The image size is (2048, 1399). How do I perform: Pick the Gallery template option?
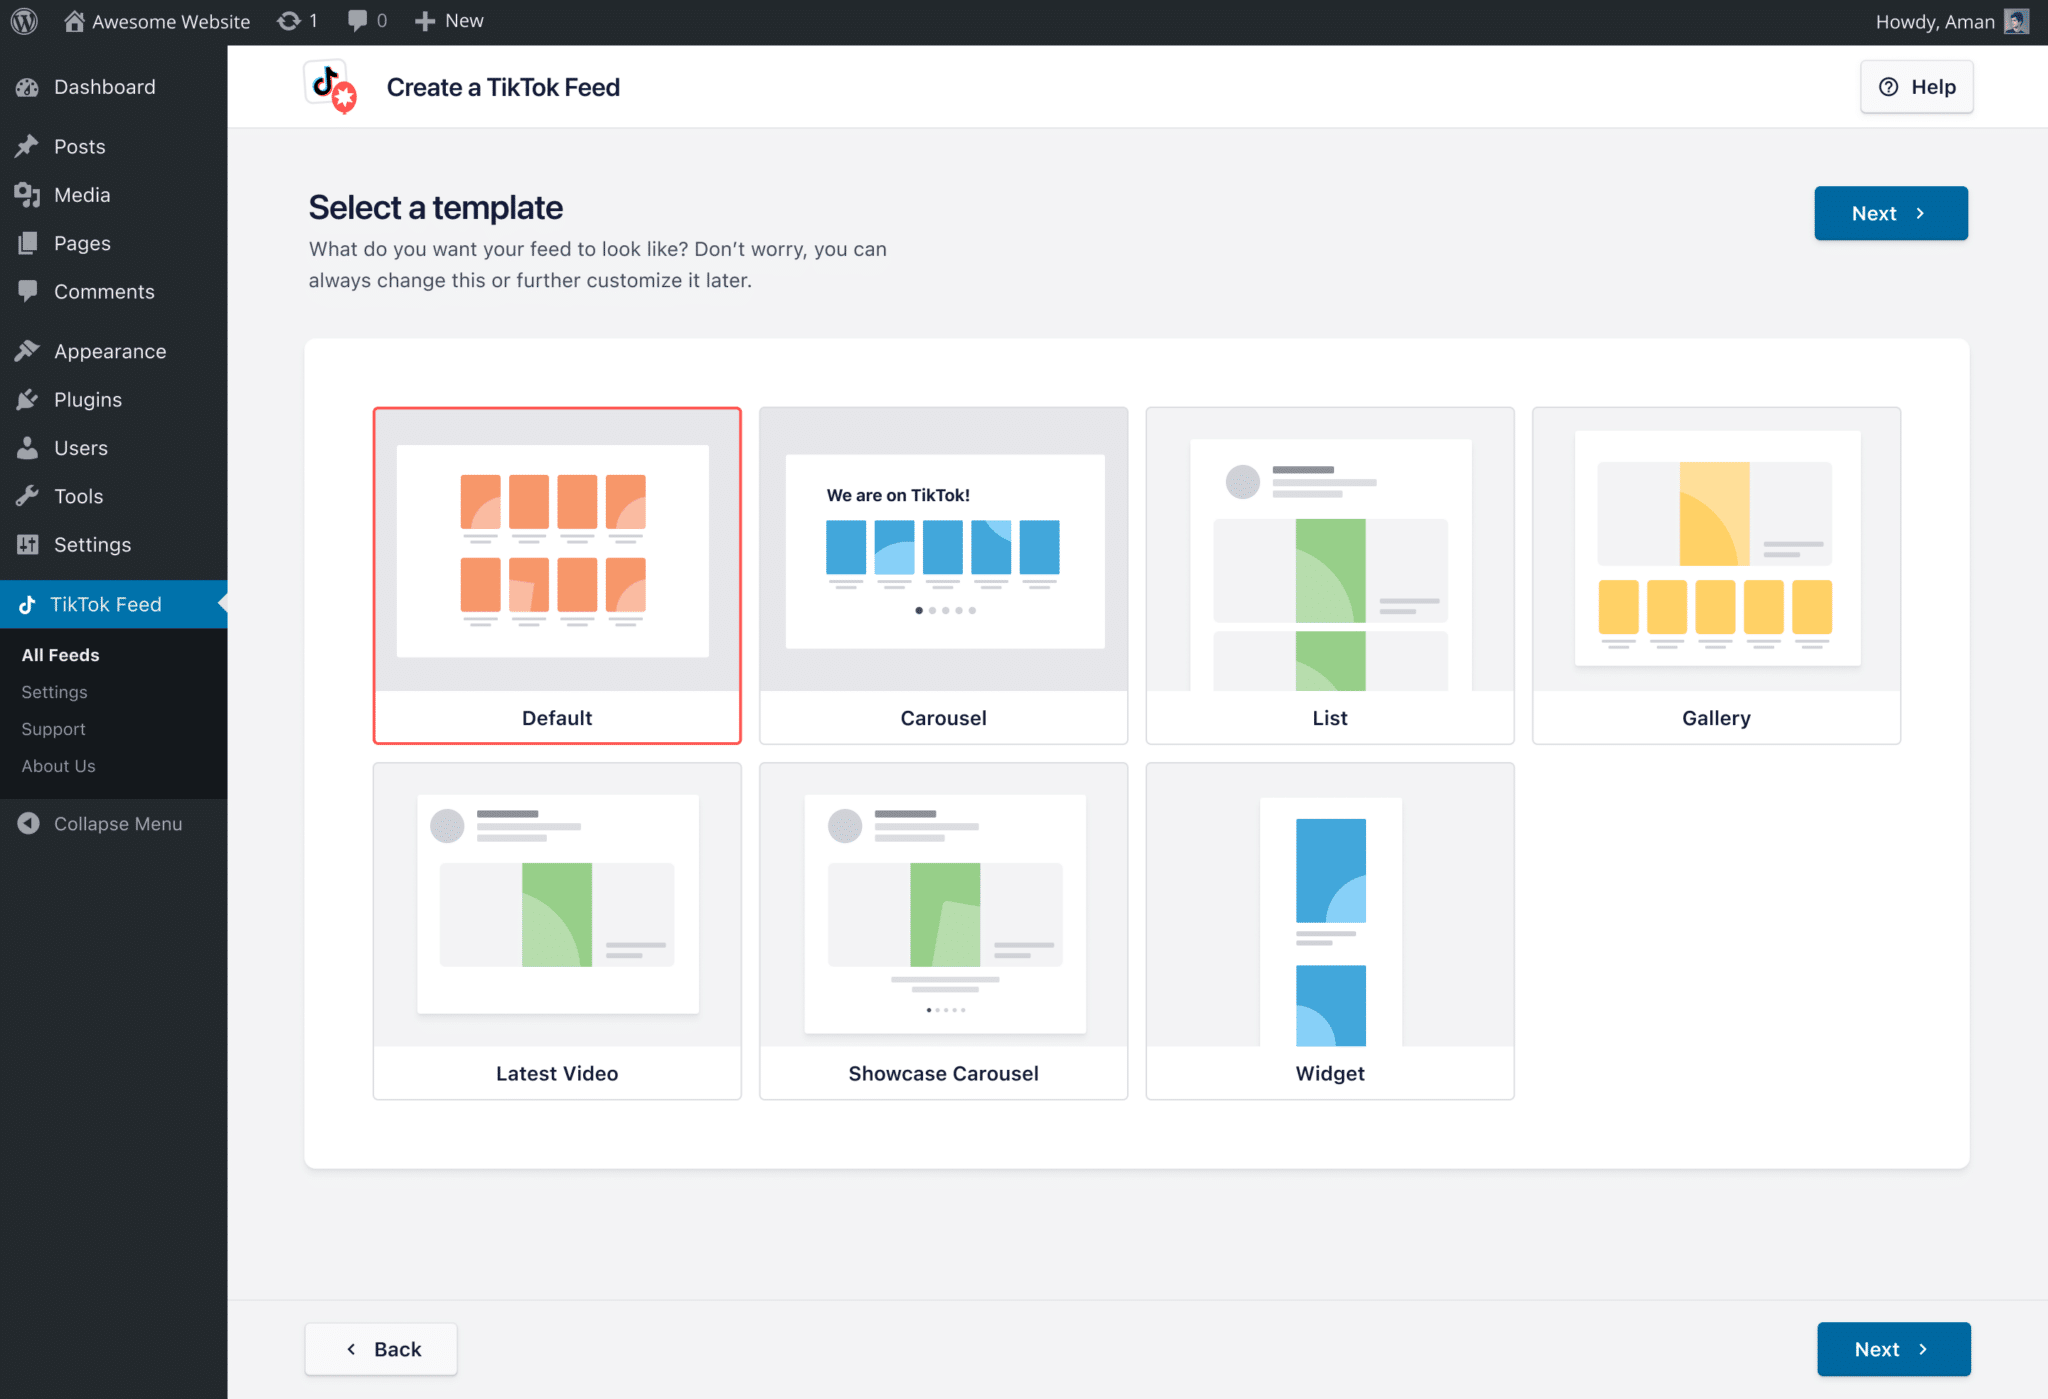[1716, 575]
